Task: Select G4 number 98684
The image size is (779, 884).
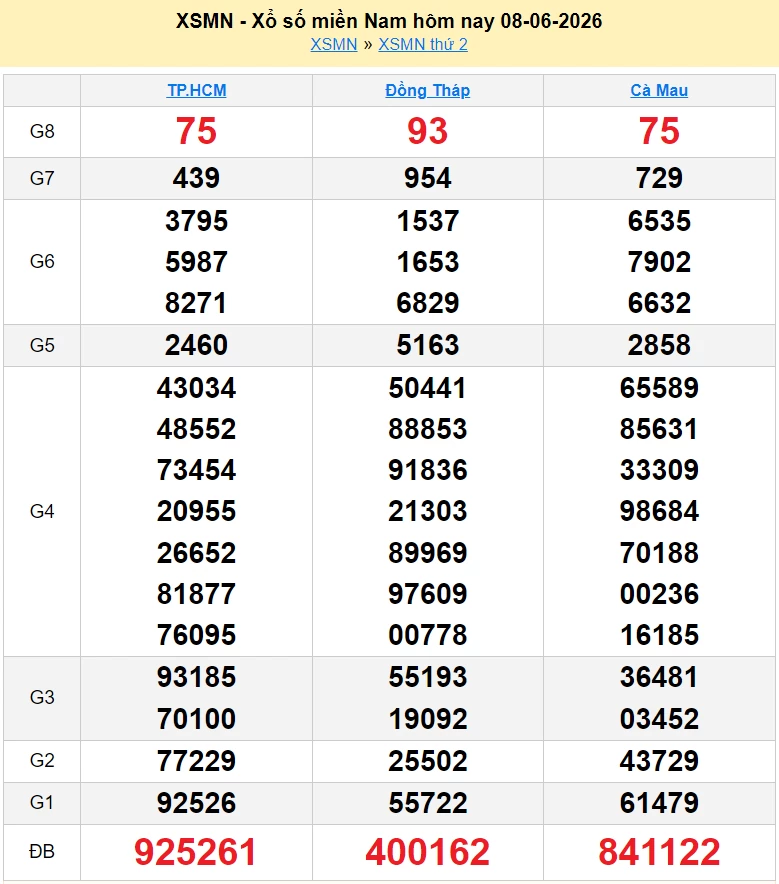Action: point(659,511)
